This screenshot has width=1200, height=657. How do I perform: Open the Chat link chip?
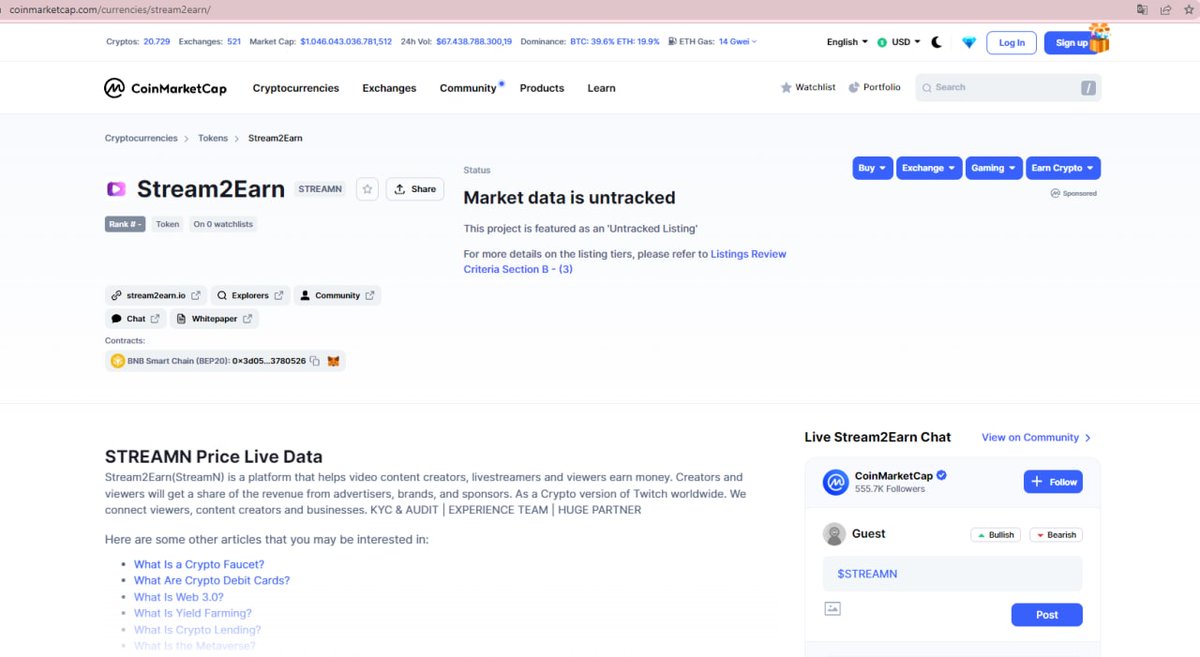(x=135, y=319)
